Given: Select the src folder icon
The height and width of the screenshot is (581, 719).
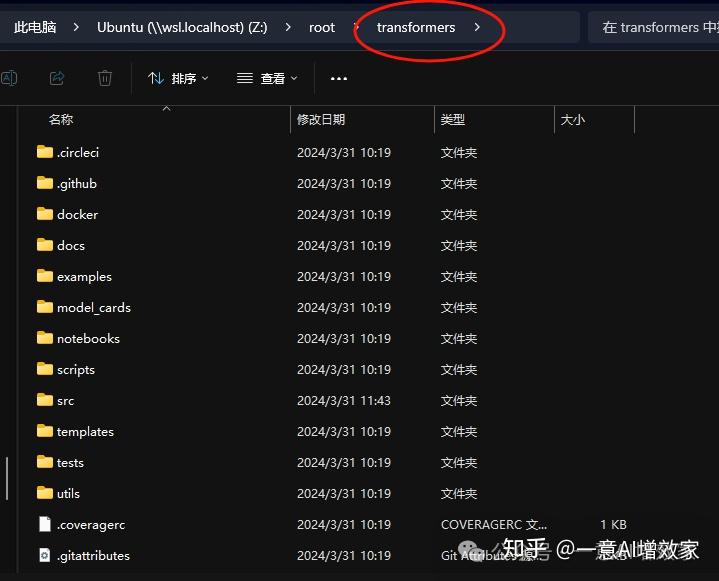Looking at the screenshot, I should click(x=44, y=400).
